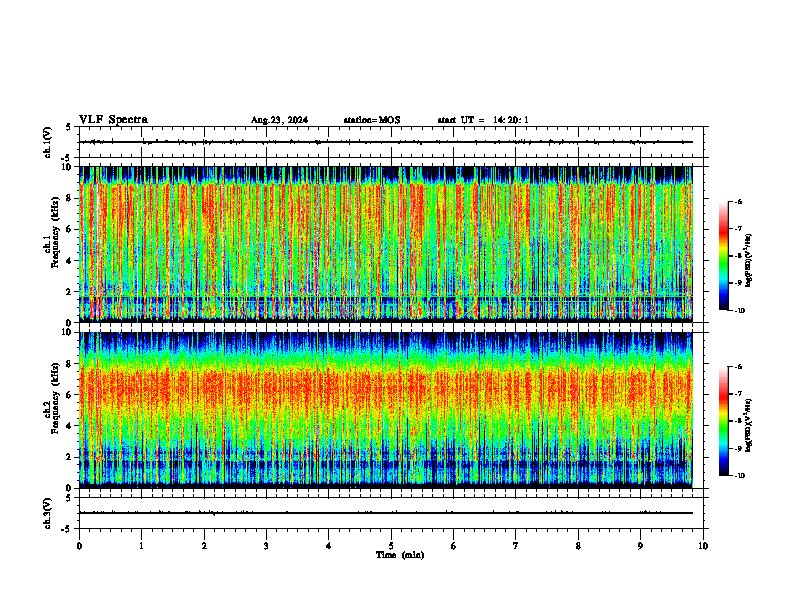Click the '-6' label on upper color scale
The image size is (792, 612).
click(738, 202)
